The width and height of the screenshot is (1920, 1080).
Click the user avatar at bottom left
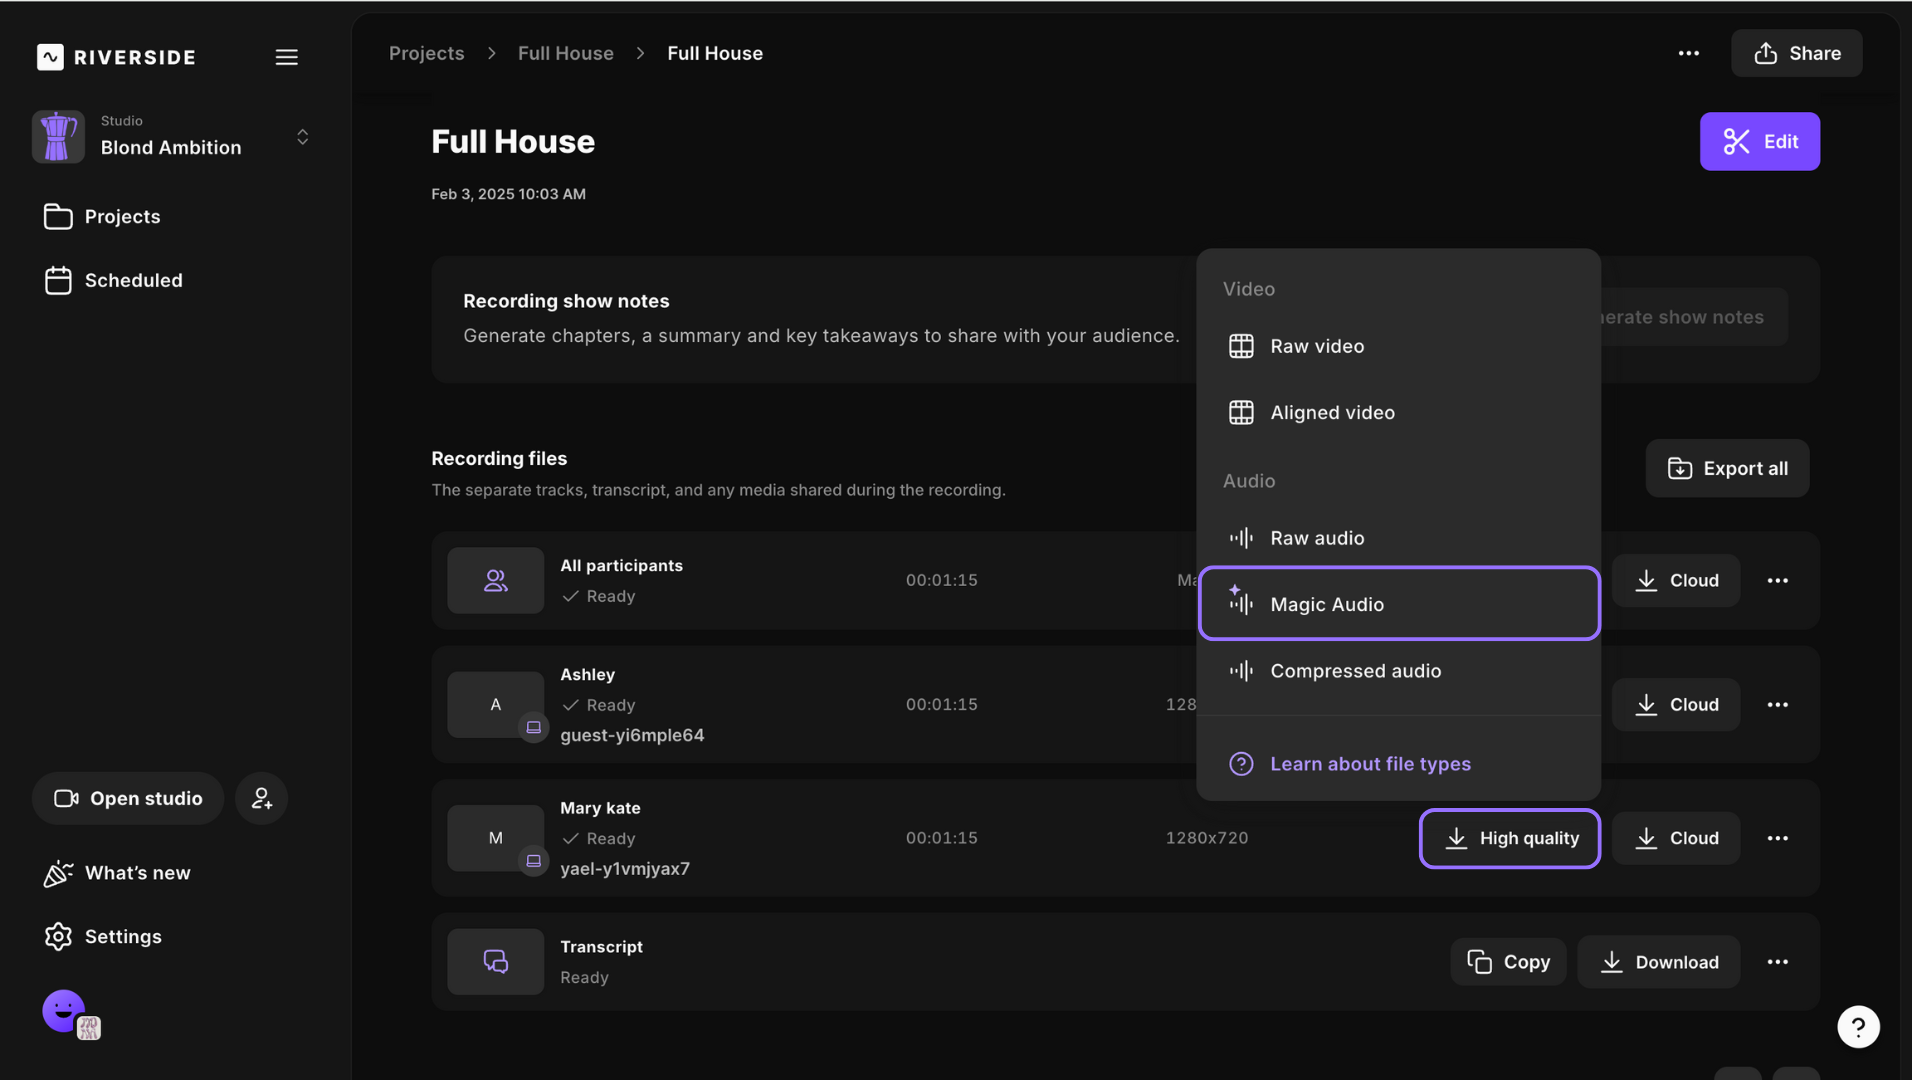pyautogui.click(x=64, y=1011)
